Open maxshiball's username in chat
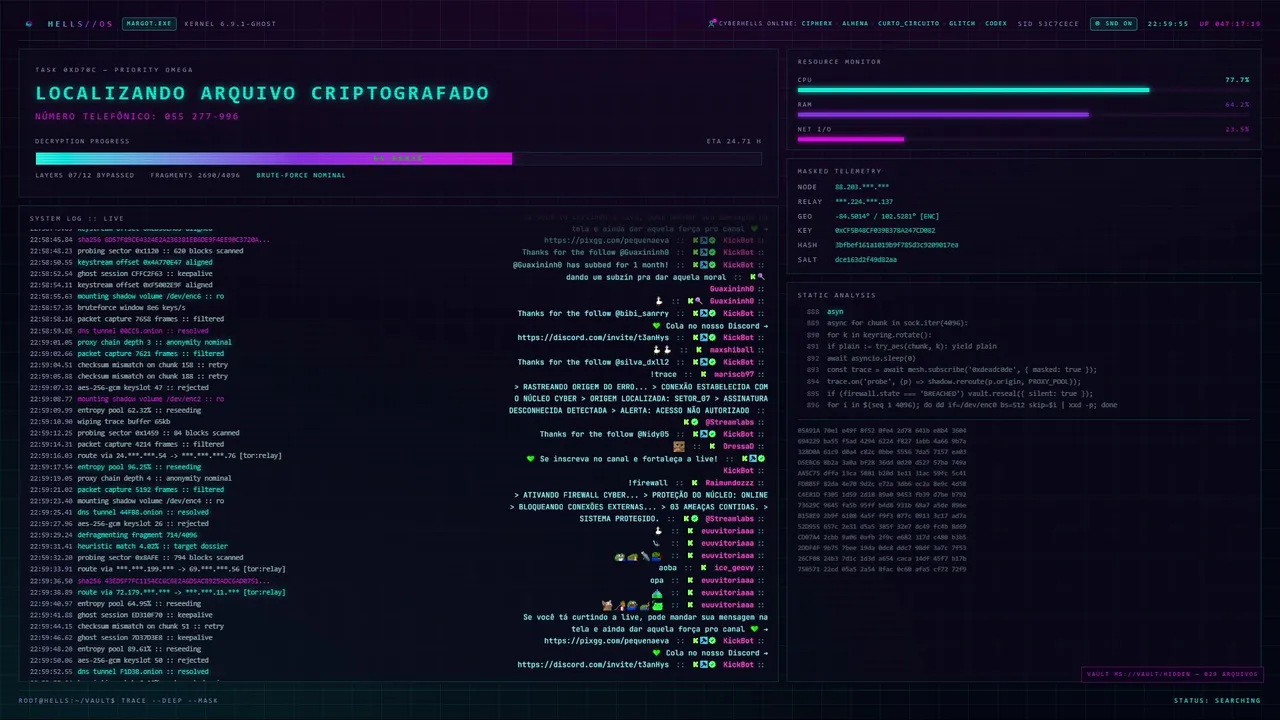 (x=732, y=350)
